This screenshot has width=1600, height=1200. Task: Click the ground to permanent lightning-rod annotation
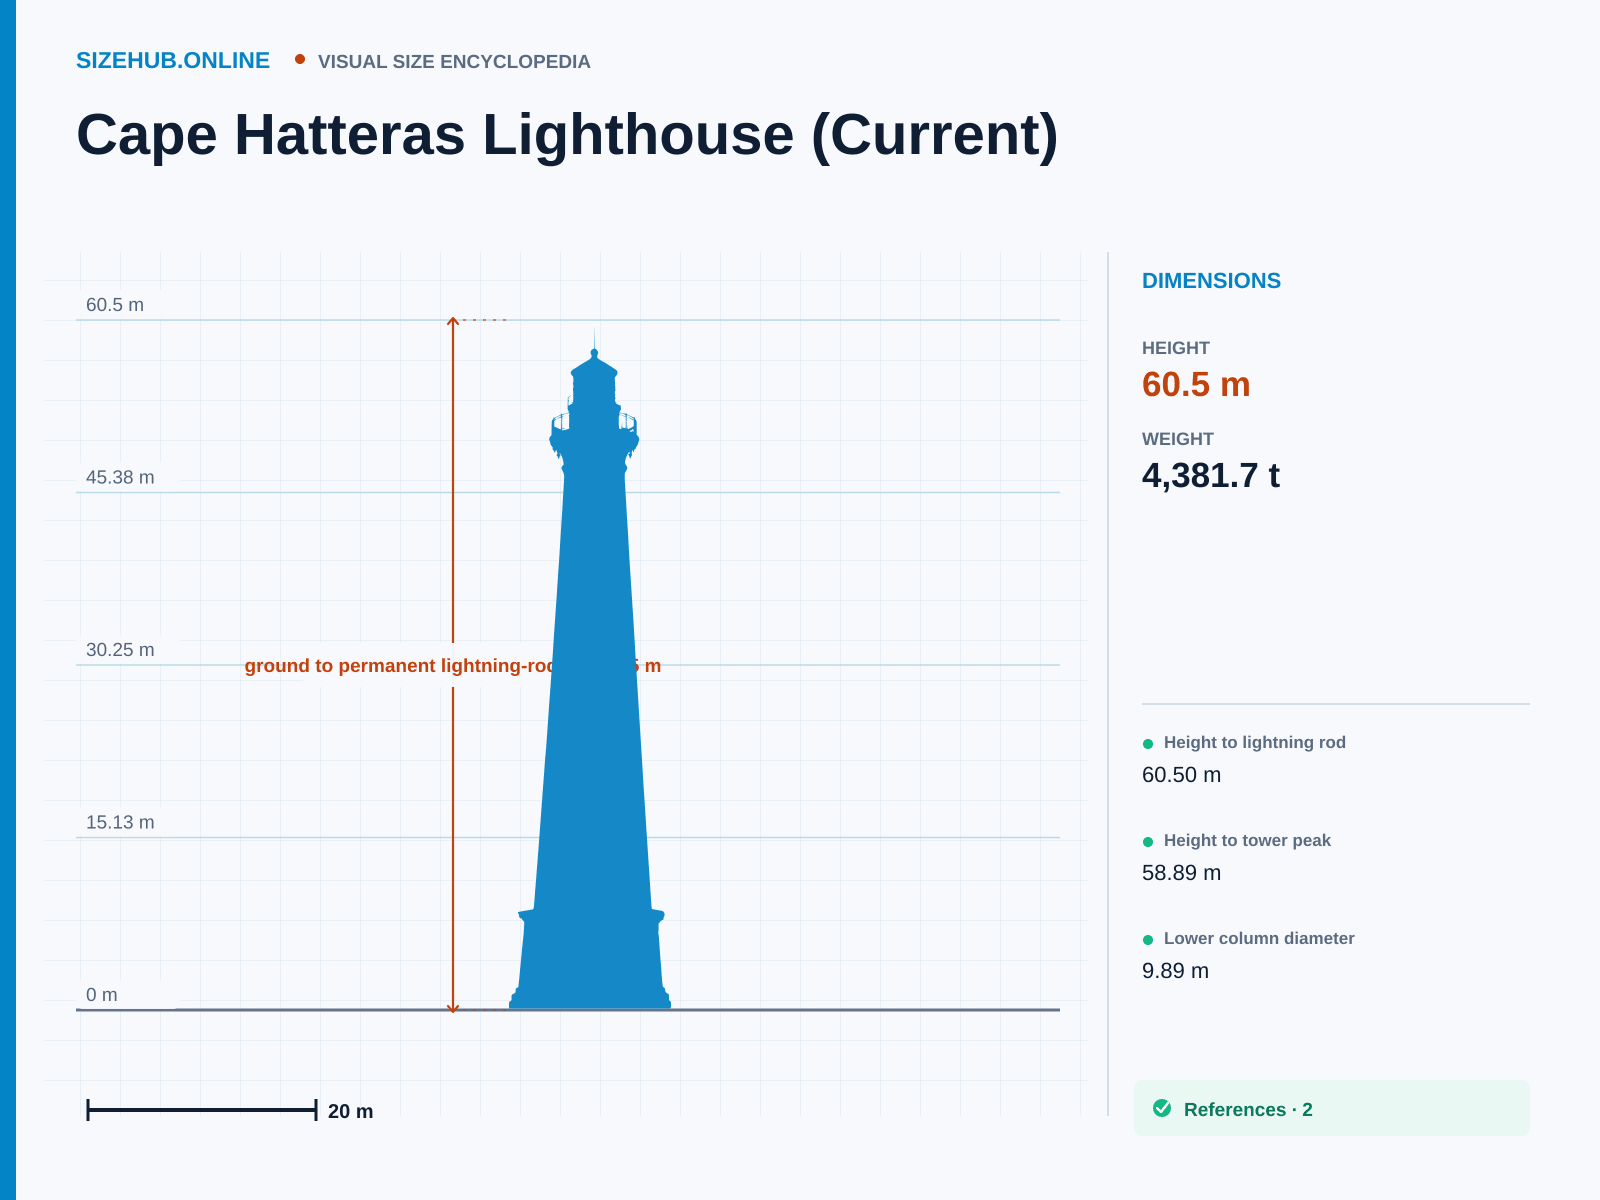pos(453,666)
